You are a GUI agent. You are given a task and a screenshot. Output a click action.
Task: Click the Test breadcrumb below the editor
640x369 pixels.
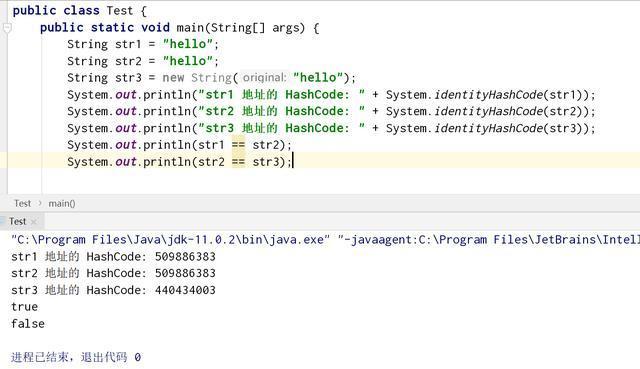(x=22, y=203)
